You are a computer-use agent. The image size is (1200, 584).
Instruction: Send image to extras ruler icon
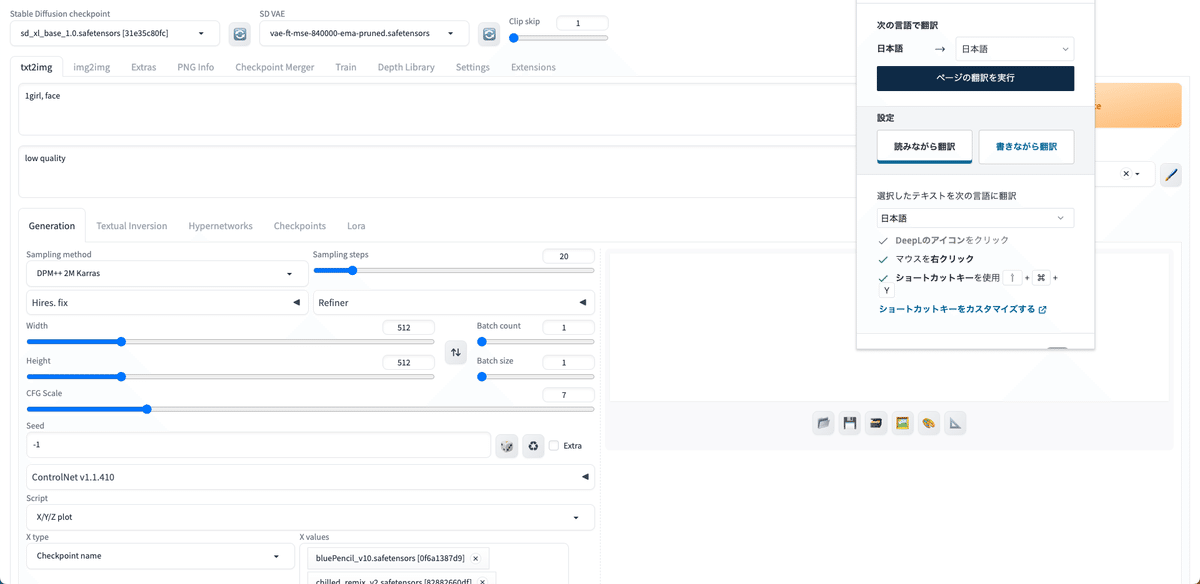click(955, 423)
